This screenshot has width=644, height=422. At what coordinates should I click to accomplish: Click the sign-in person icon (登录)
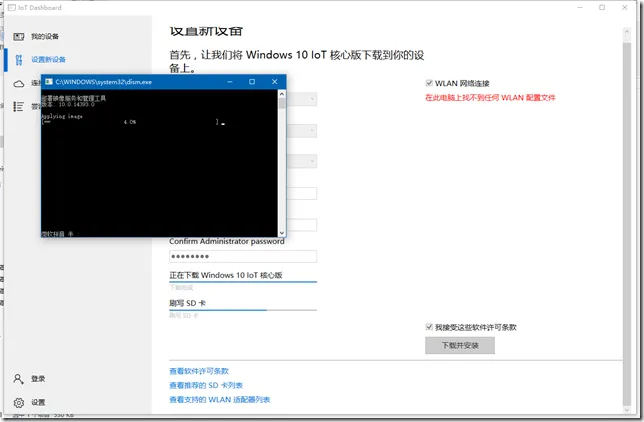point(18,378)
